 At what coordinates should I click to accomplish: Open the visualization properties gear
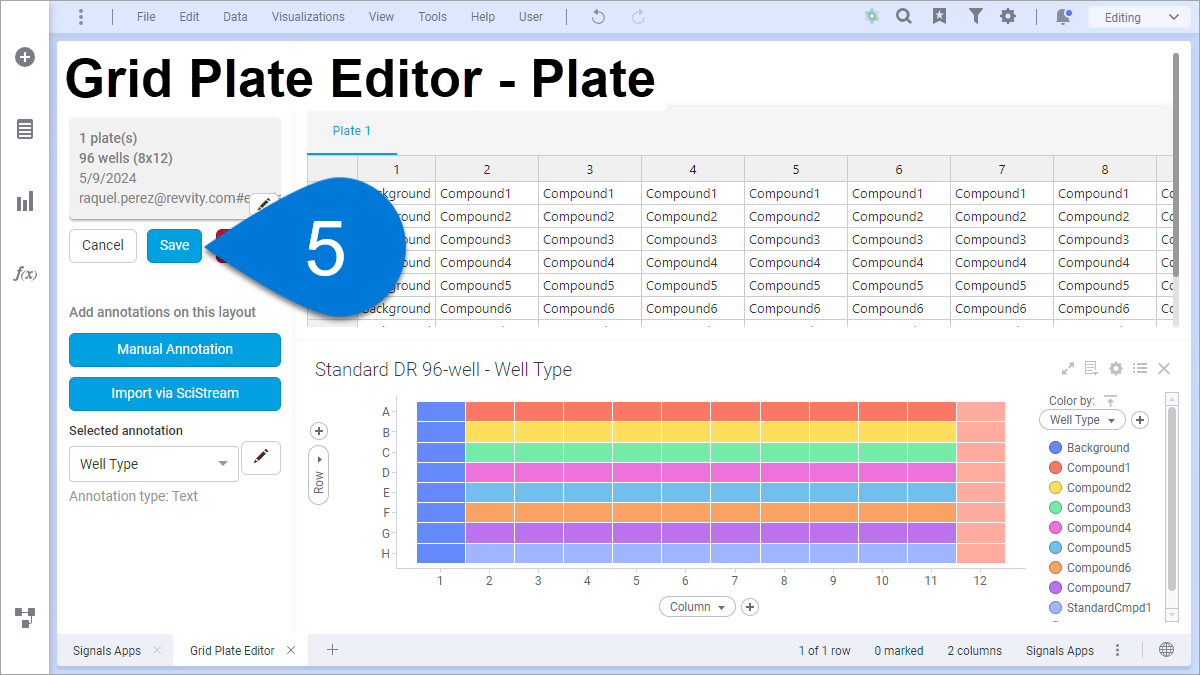pyautogui.click(x=1116, y=369)
